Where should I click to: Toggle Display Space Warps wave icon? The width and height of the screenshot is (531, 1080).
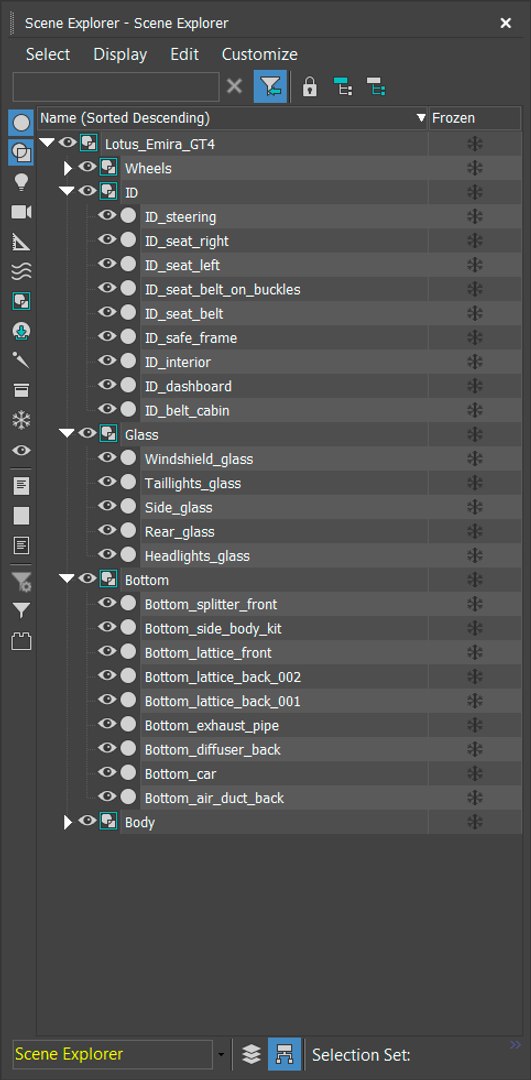(21, 271)
